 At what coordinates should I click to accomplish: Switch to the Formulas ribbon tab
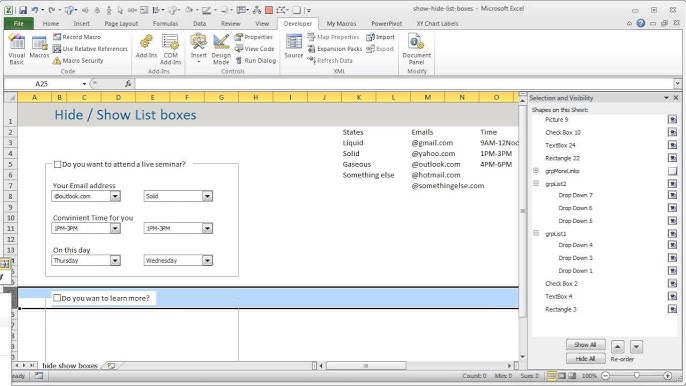pos(165,24)
